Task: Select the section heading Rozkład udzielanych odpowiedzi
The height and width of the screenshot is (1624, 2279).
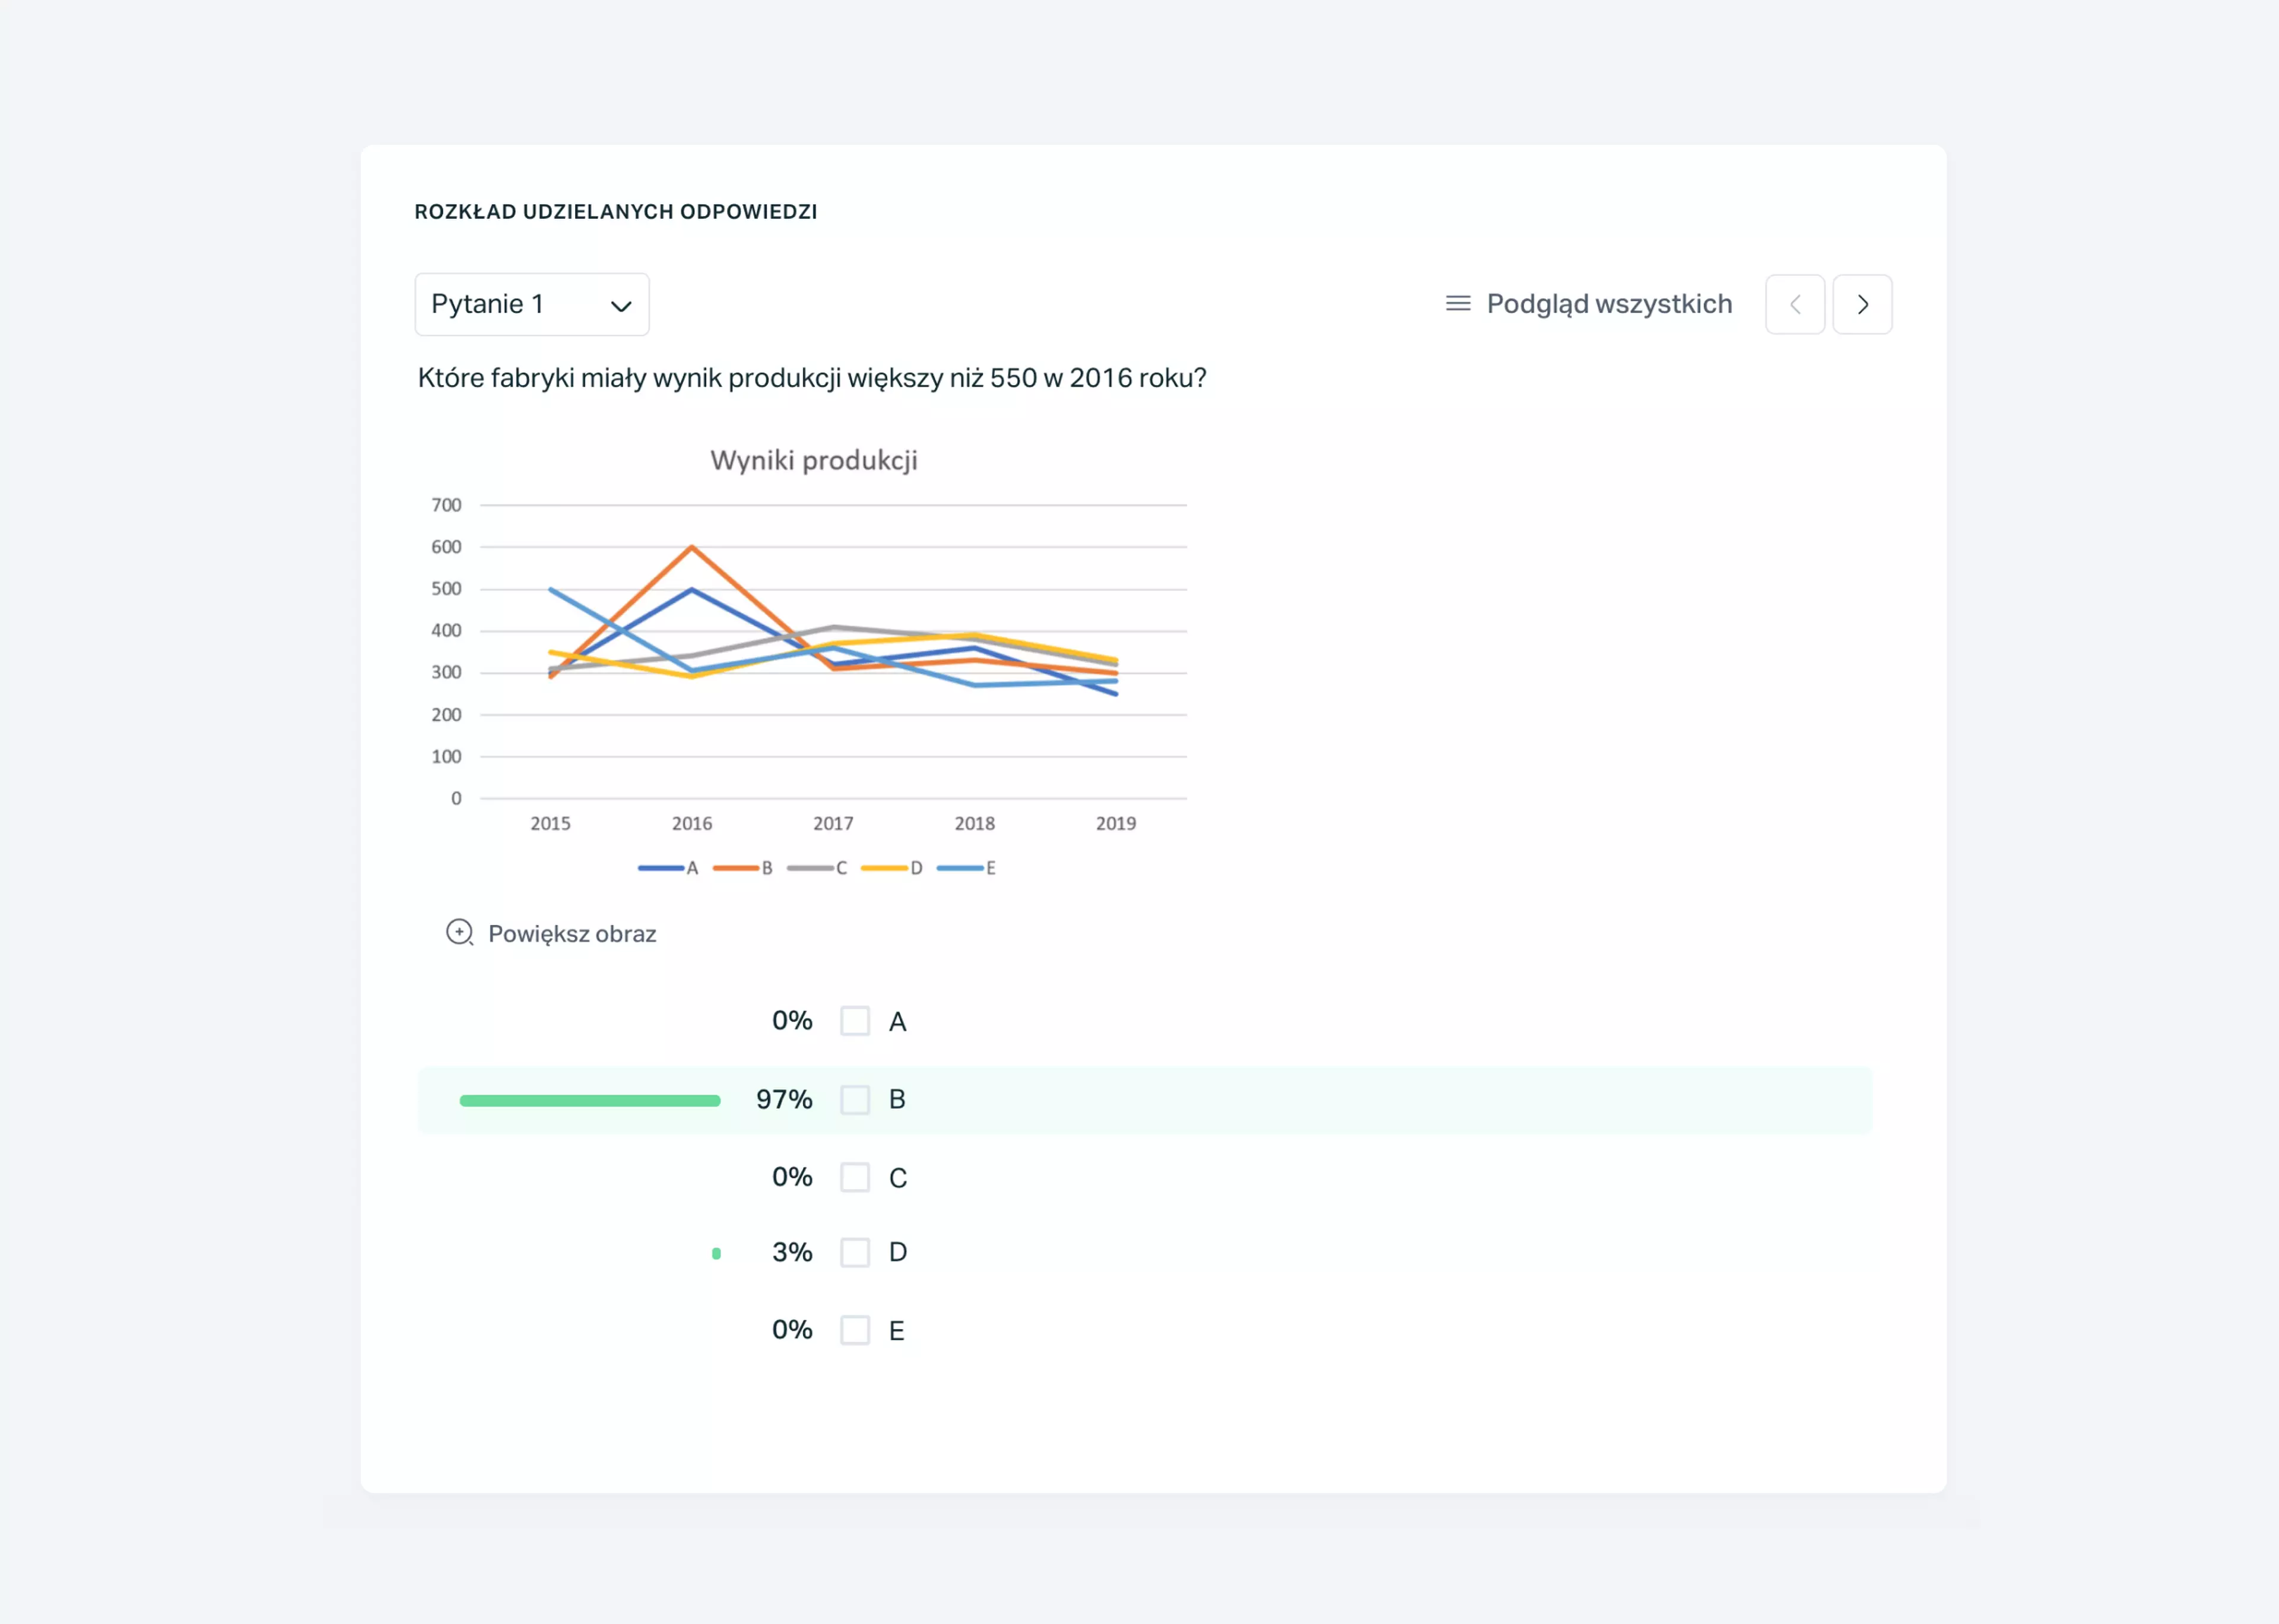Action: (616, 212)
